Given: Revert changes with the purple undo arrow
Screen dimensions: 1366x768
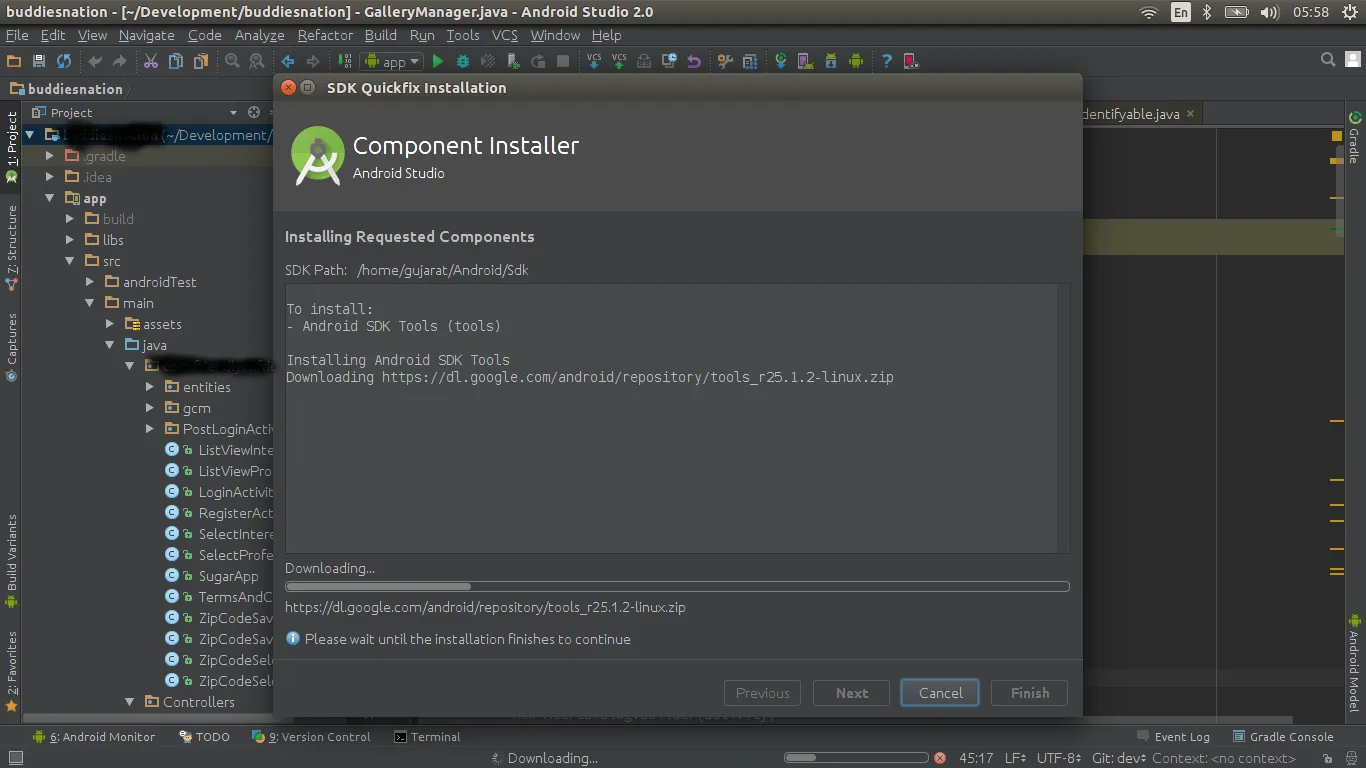Looking at the screenshot, I should [694, 62].
